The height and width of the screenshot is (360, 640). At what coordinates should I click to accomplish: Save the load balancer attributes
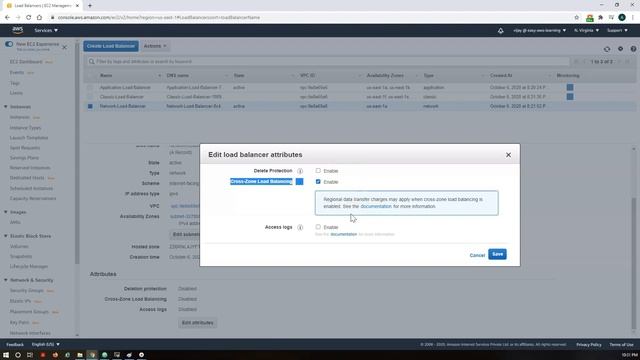(497, 254)
